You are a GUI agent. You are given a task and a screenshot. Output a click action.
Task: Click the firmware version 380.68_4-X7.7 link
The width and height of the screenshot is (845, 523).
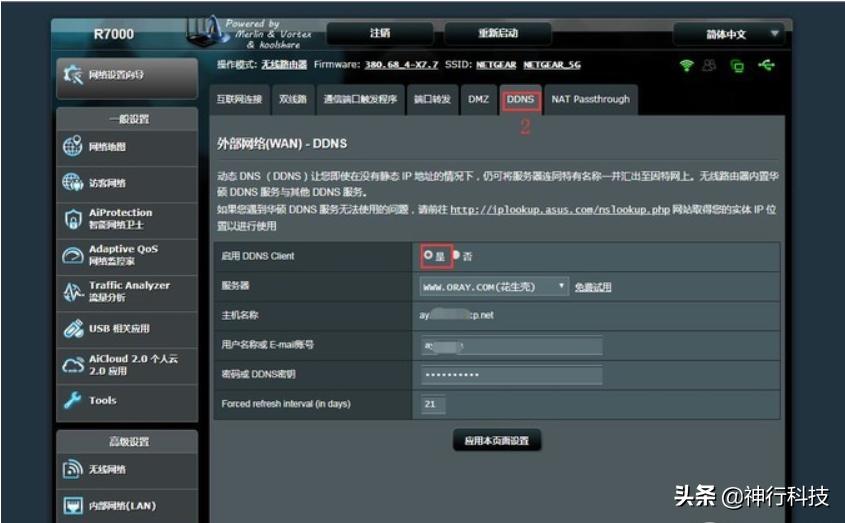click(401, 65)
